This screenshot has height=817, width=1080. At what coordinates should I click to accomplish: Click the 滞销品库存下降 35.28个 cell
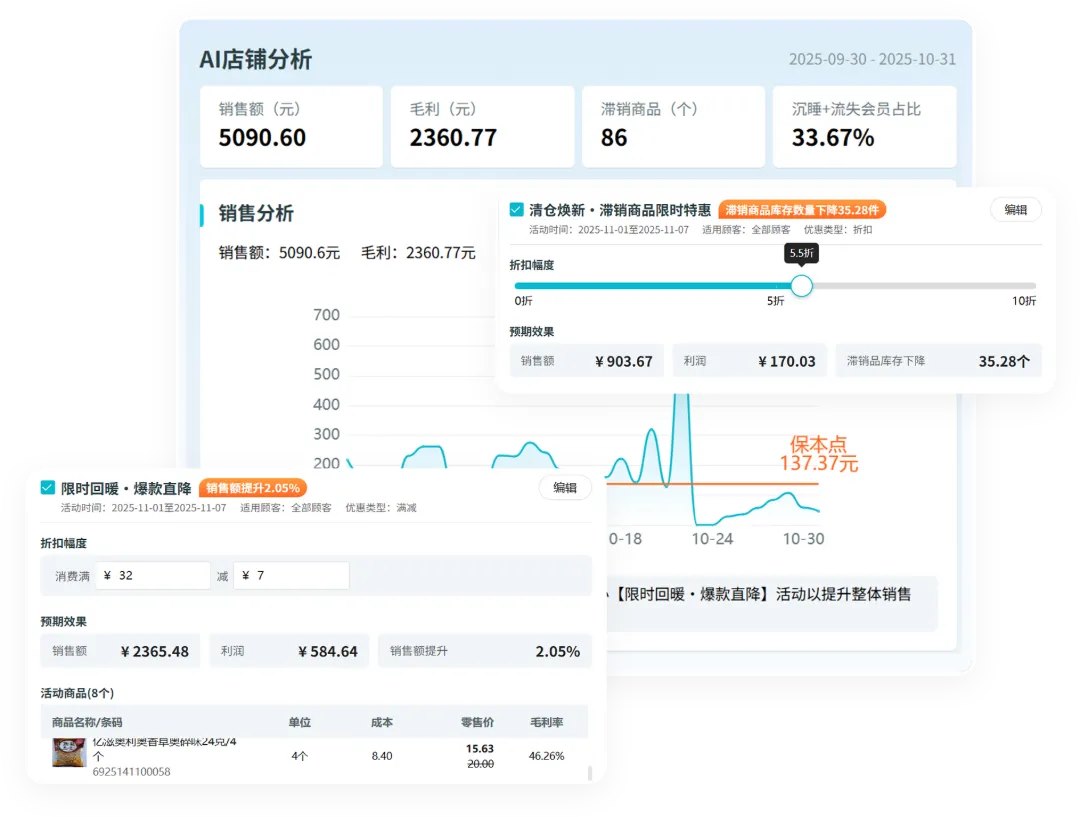pyautogui.click(x=938, y=361)
